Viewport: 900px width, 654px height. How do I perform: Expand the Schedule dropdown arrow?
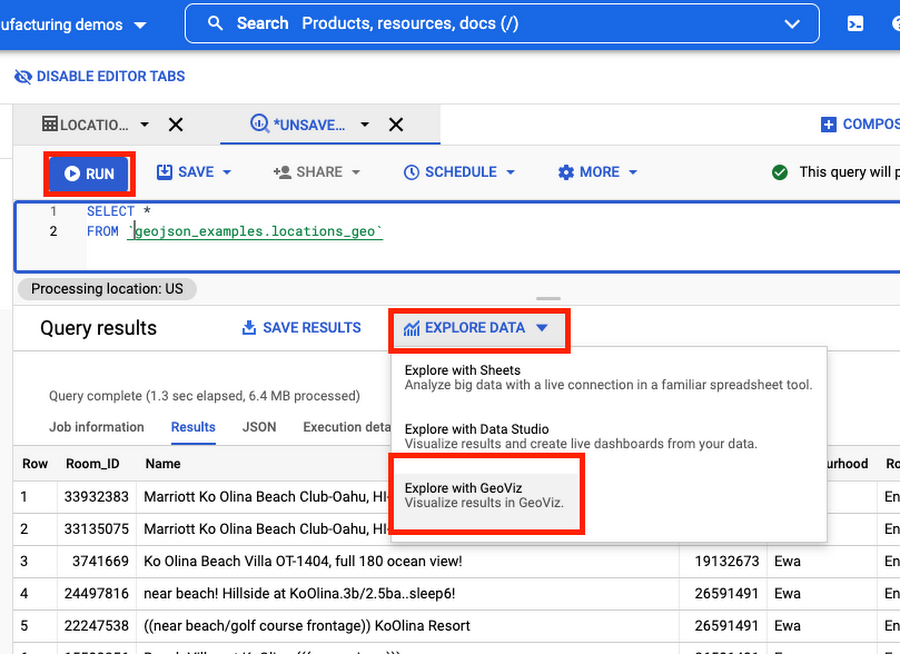coord(510,172)
